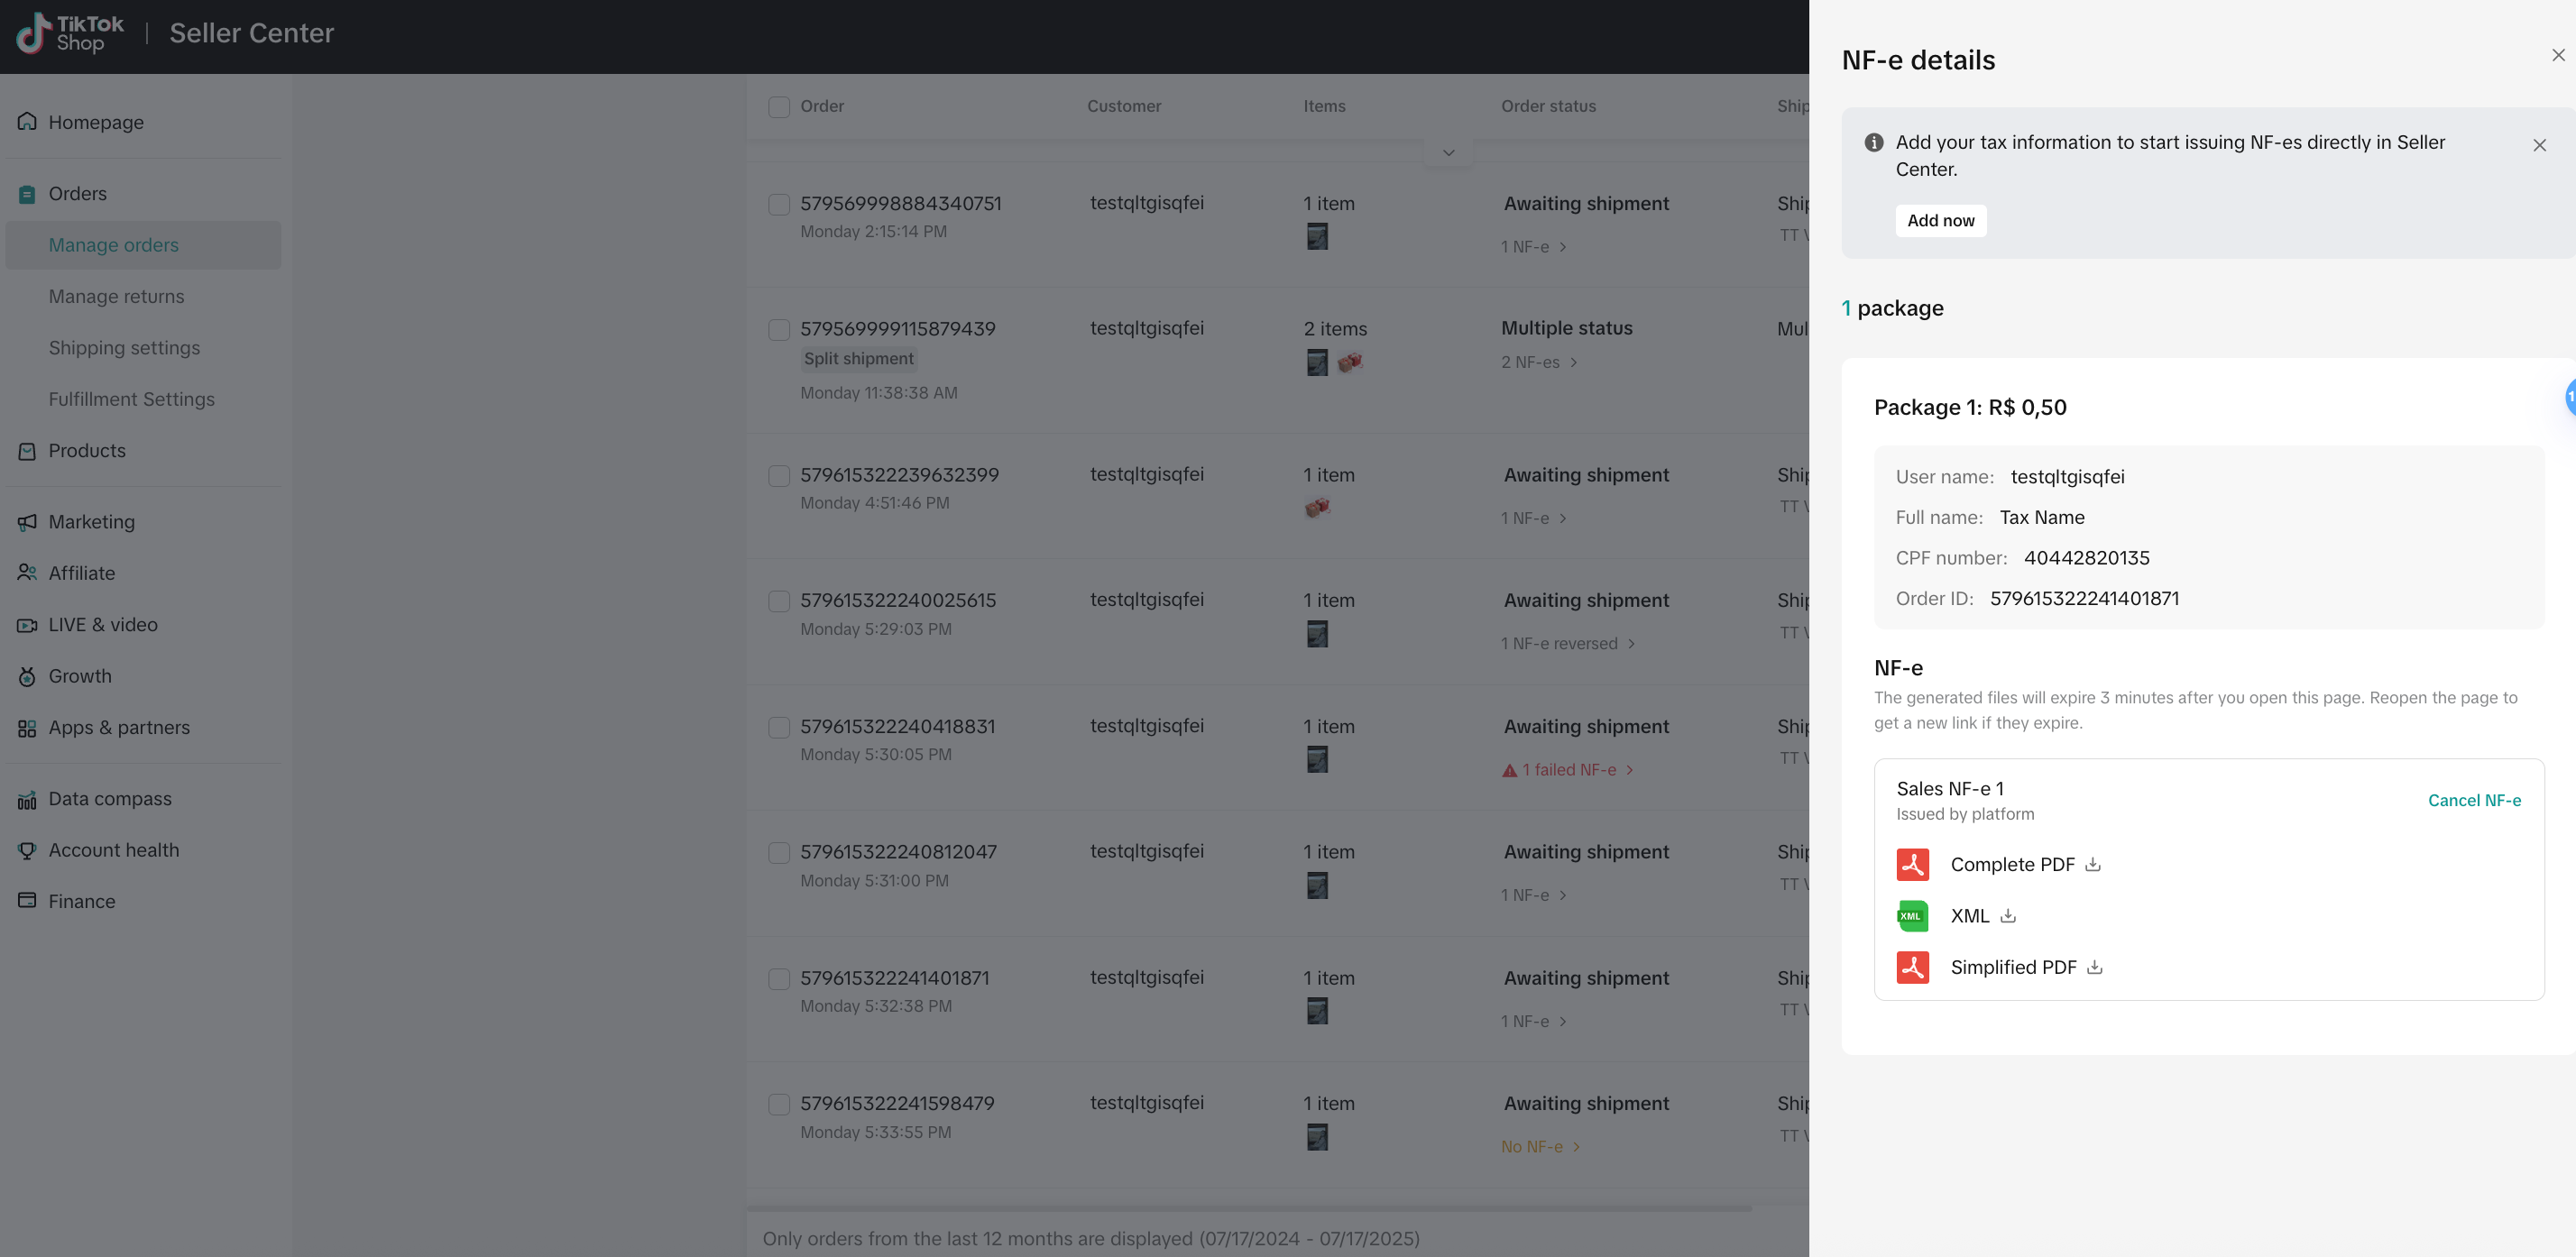Click the Marketing megaphone icon
2576x1257 pixels.
pyautogui.click(x=27, y=522)
